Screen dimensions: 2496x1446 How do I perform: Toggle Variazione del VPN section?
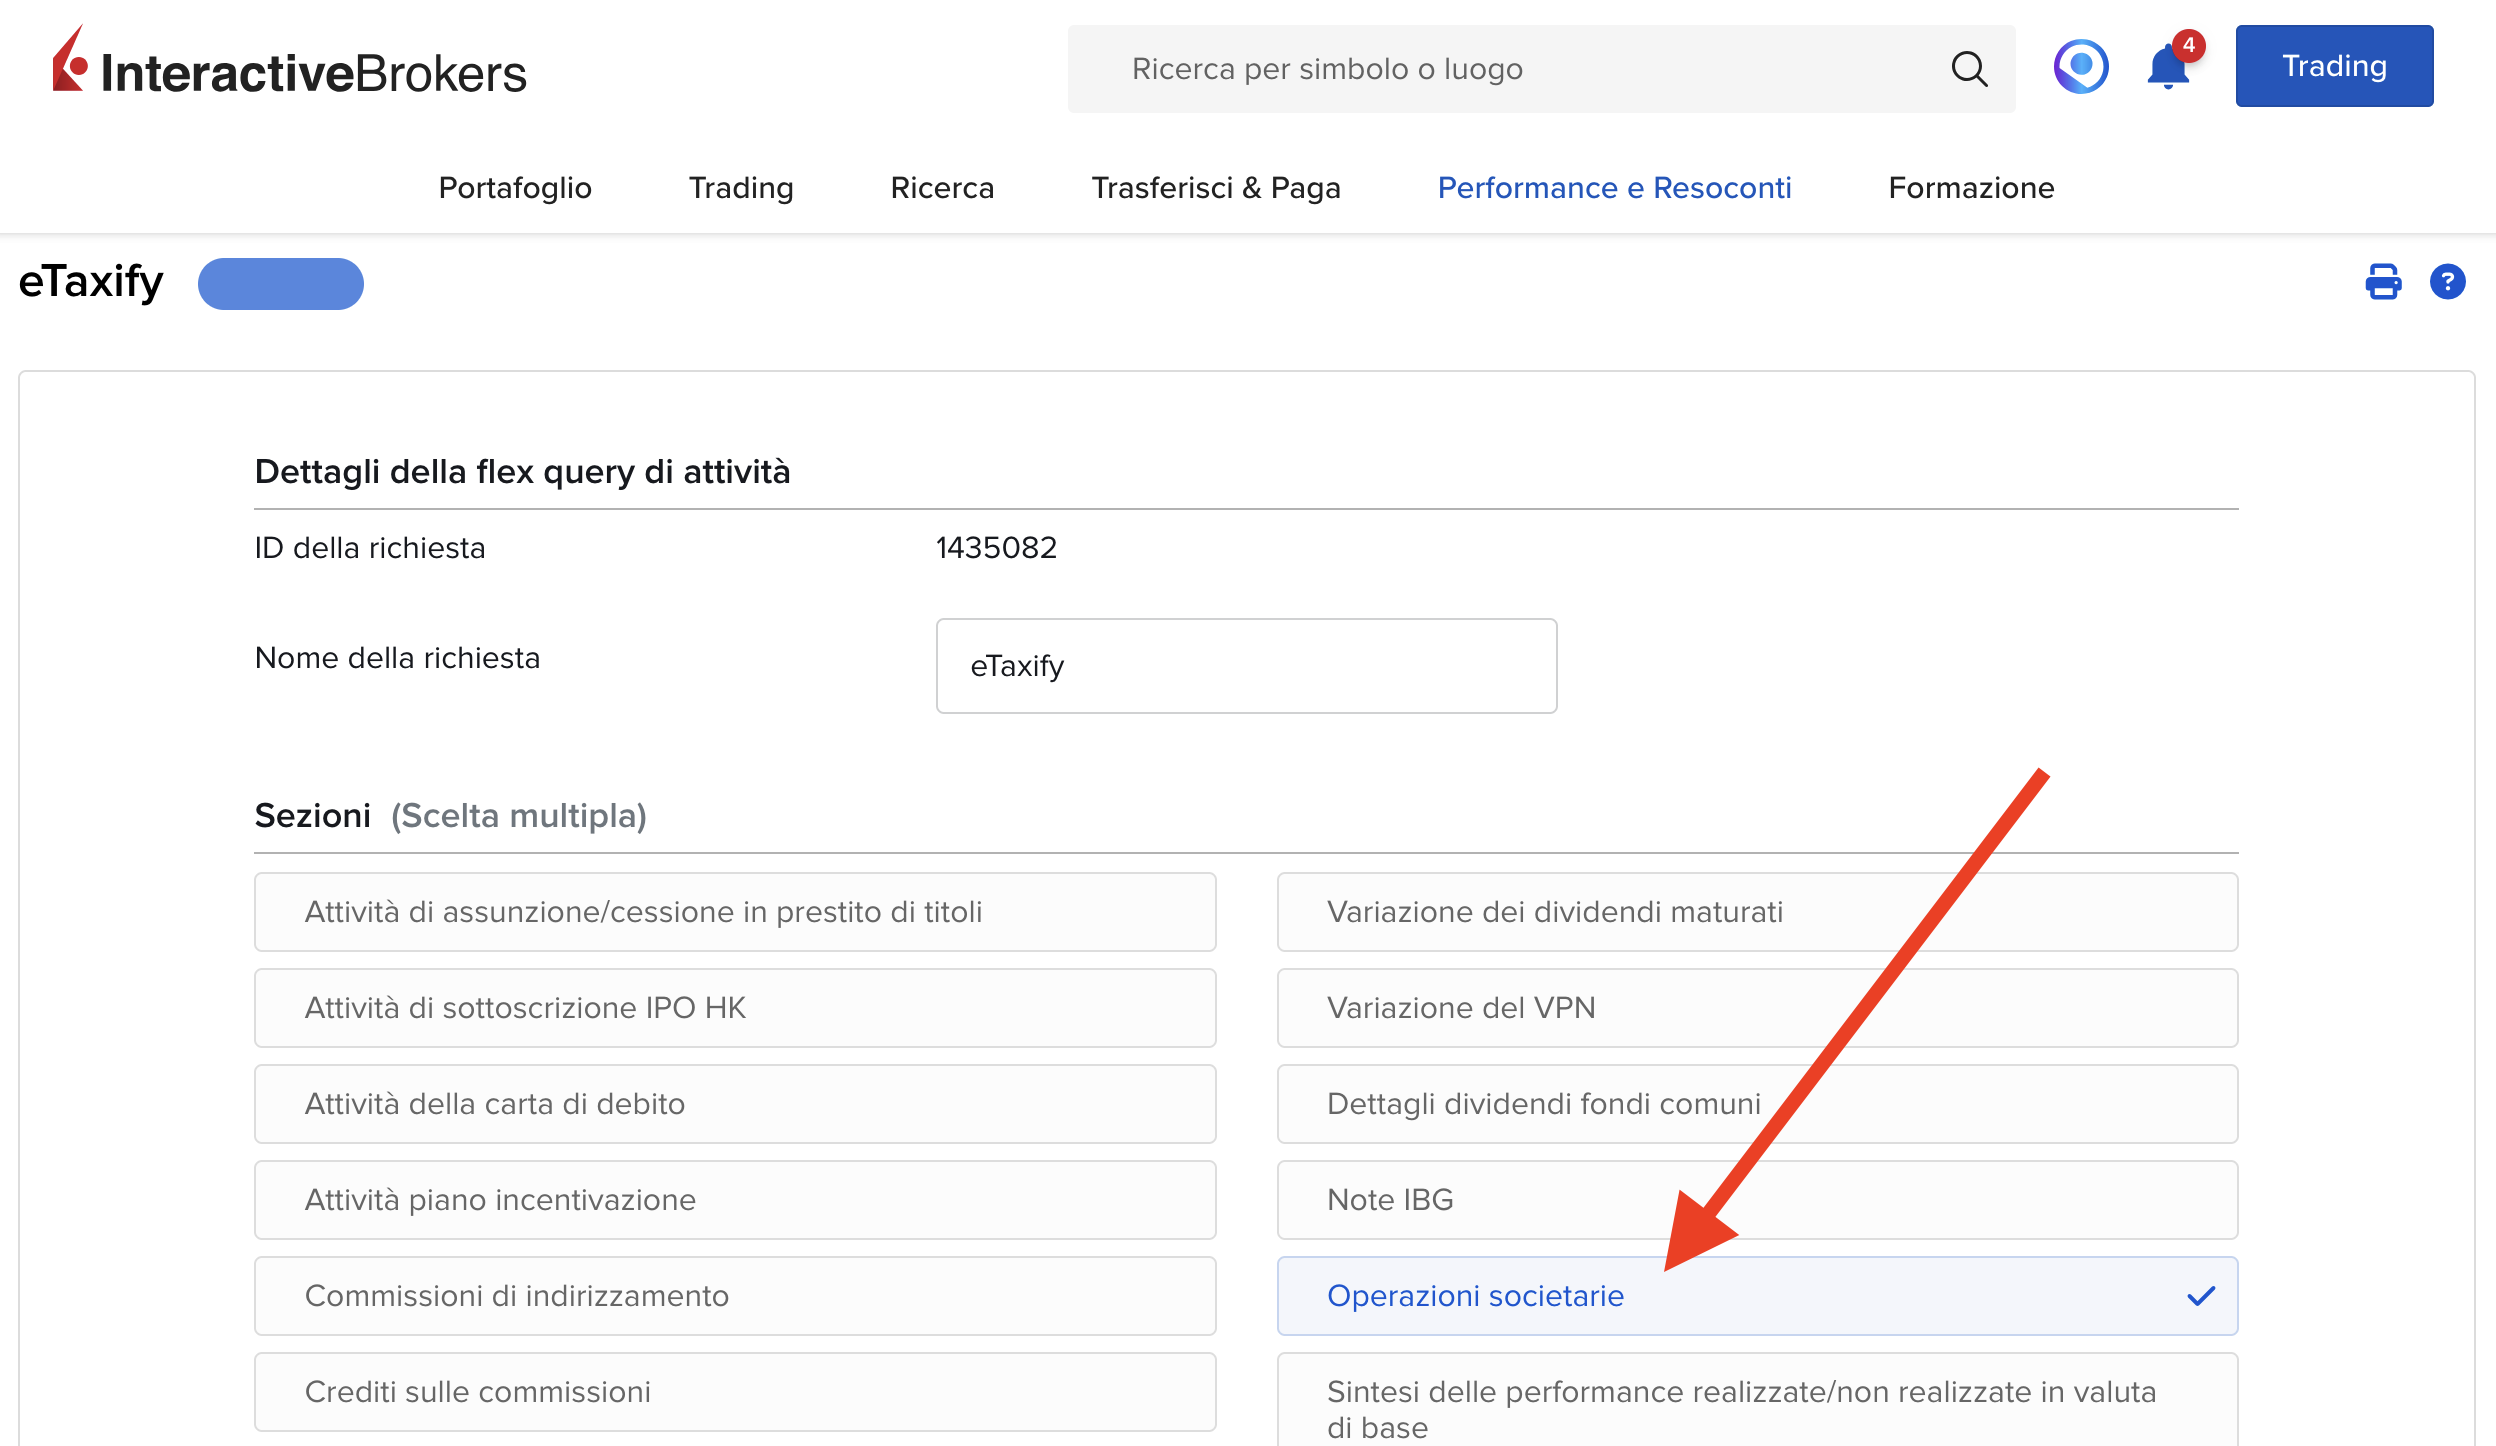pyautogui.click(x=1757, y=1008)
